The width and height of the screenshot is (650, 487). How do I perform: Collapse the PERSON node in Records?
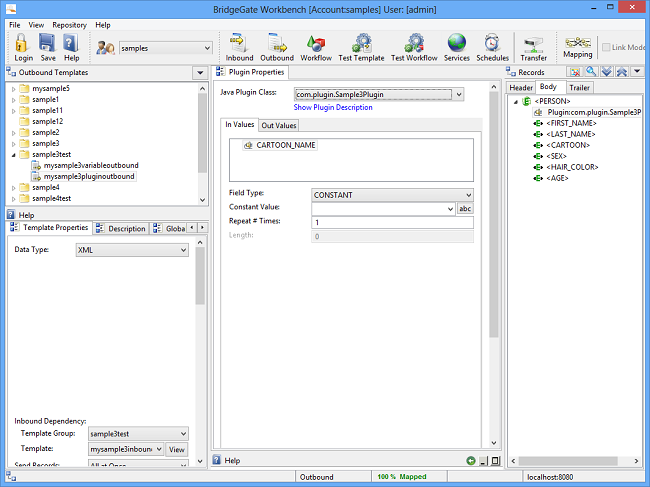[516, 102]
